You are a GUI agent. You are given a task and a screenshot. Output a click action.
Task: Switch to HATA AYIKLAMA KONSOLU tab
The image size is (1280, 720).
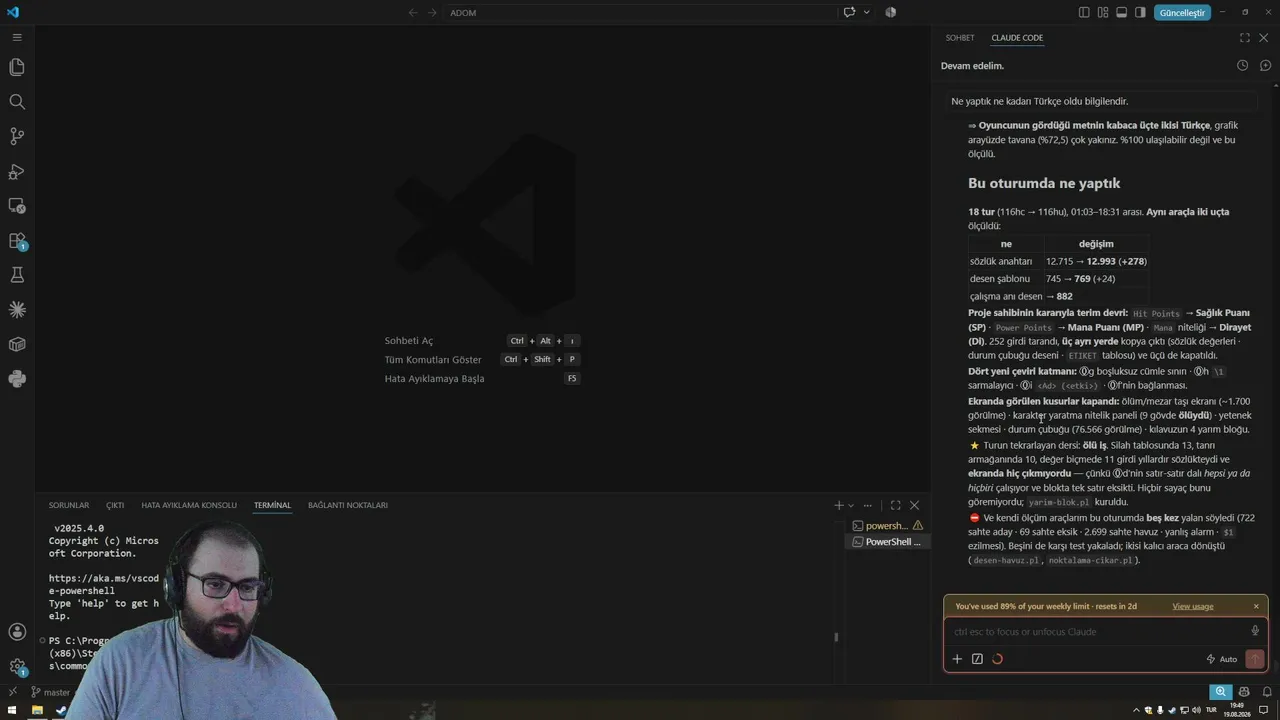click(189, 506)
